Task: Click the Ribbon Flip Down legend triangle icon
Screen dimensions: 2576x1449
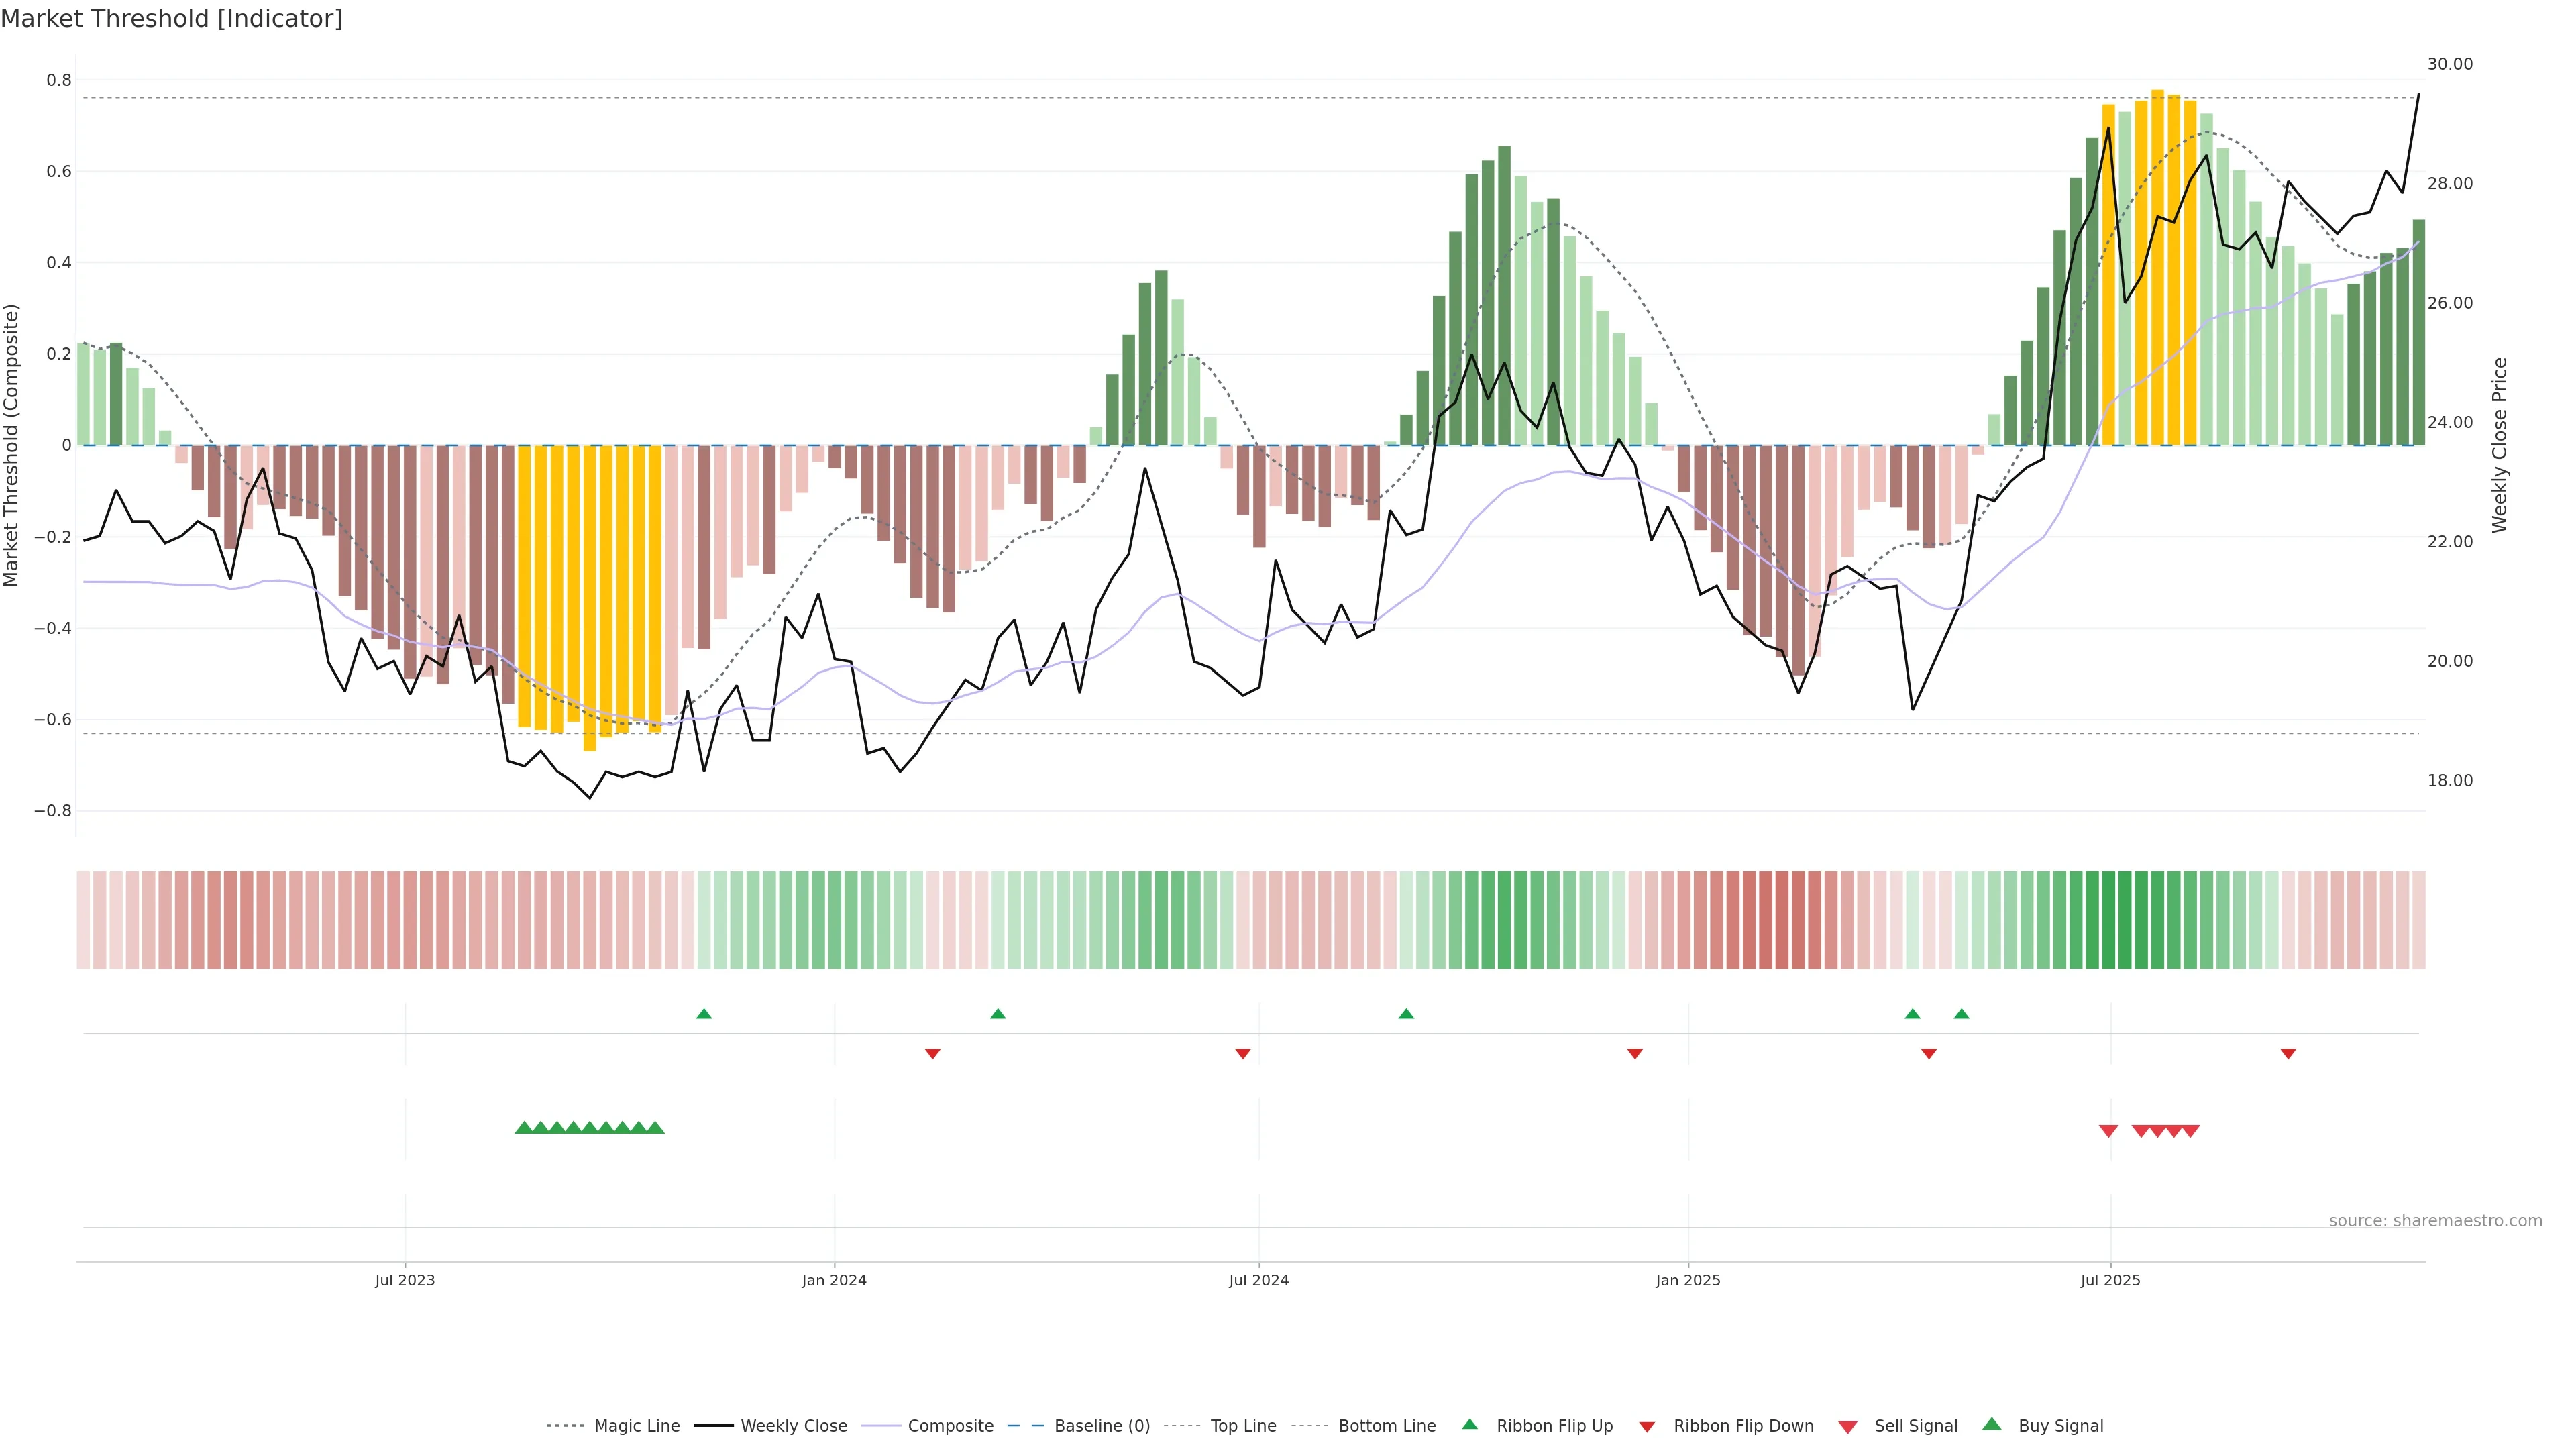Action: (x=1647, y=1427)
